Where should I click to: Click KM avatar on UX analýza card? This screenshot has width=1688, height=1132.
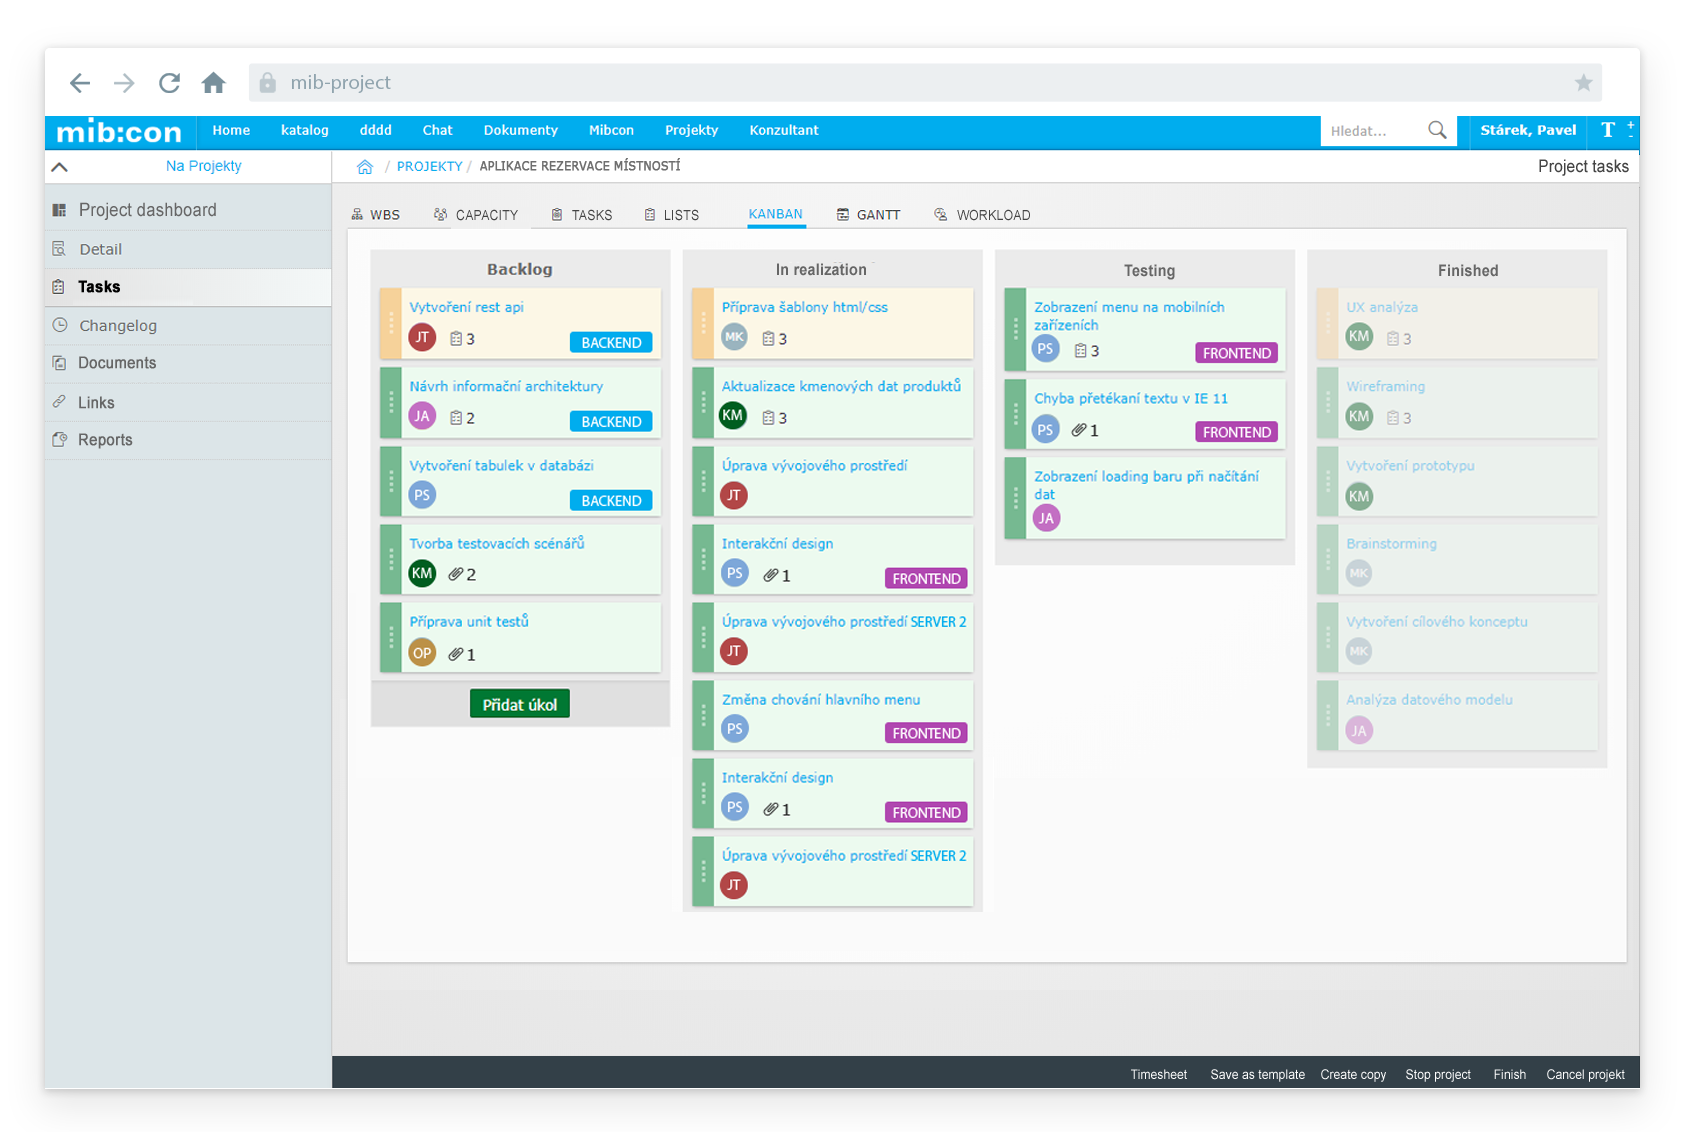tap(1359, 338)
